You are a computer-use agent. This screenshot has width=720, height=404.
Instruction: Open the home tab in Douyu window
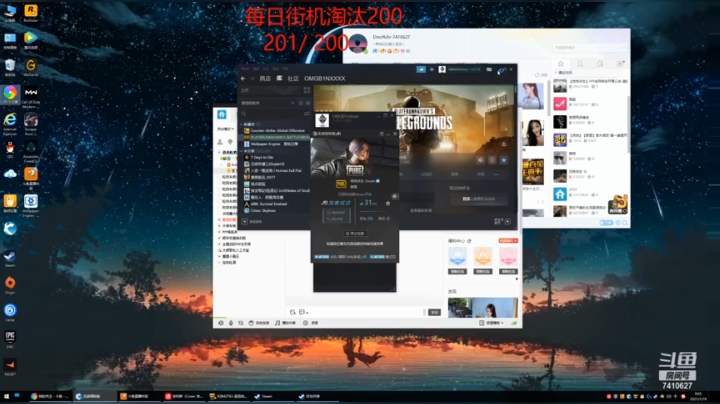[560, 64]
